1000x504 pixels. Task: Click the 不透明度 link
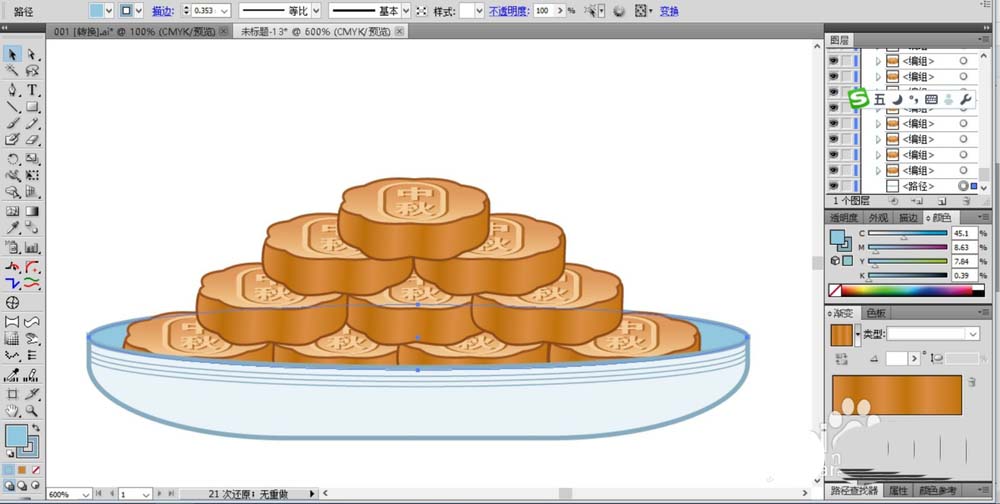point(508,11)
